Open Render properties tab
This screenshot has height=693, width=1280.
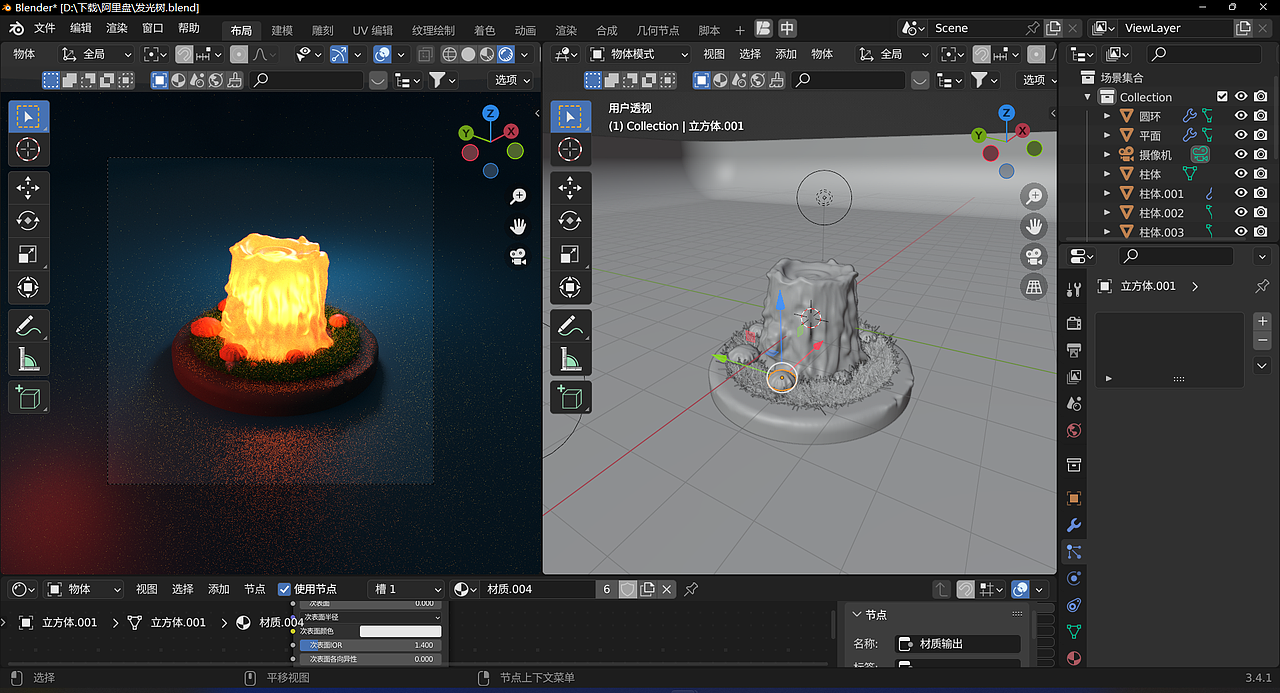click(1074, 324)
